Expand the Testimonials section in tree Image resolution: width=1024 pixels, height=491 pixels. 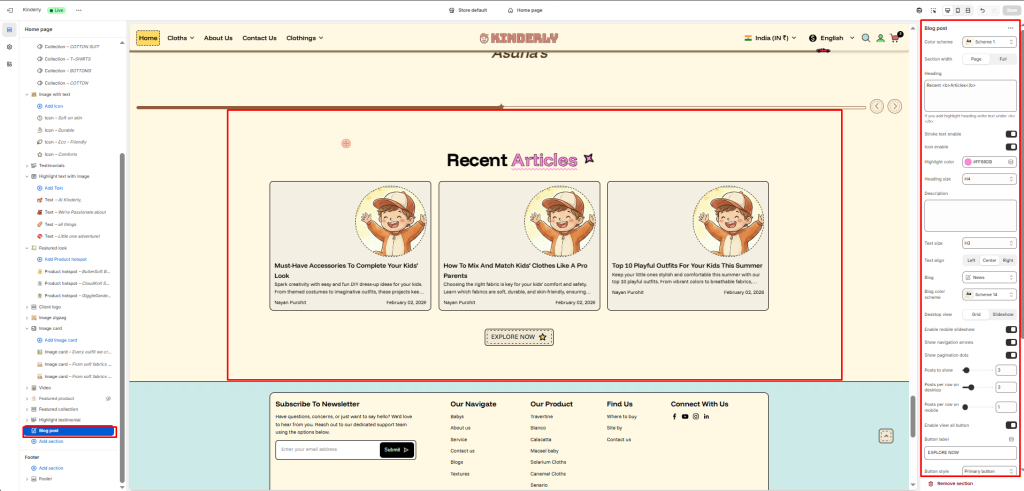pyautogui.click(x=27, y=166)
